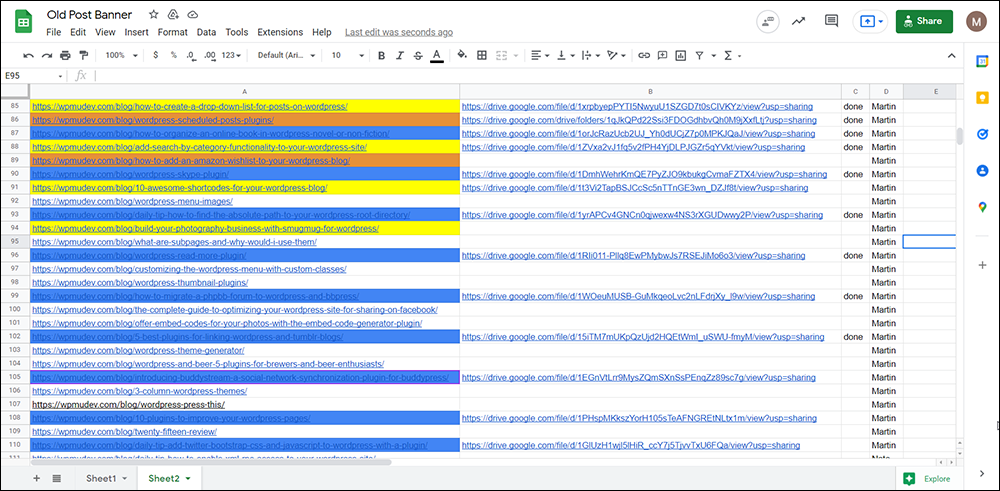The height and width of the screenshot is (491, 1000).
Task: Click the Add sheet plus button
Action: point(36,478)
